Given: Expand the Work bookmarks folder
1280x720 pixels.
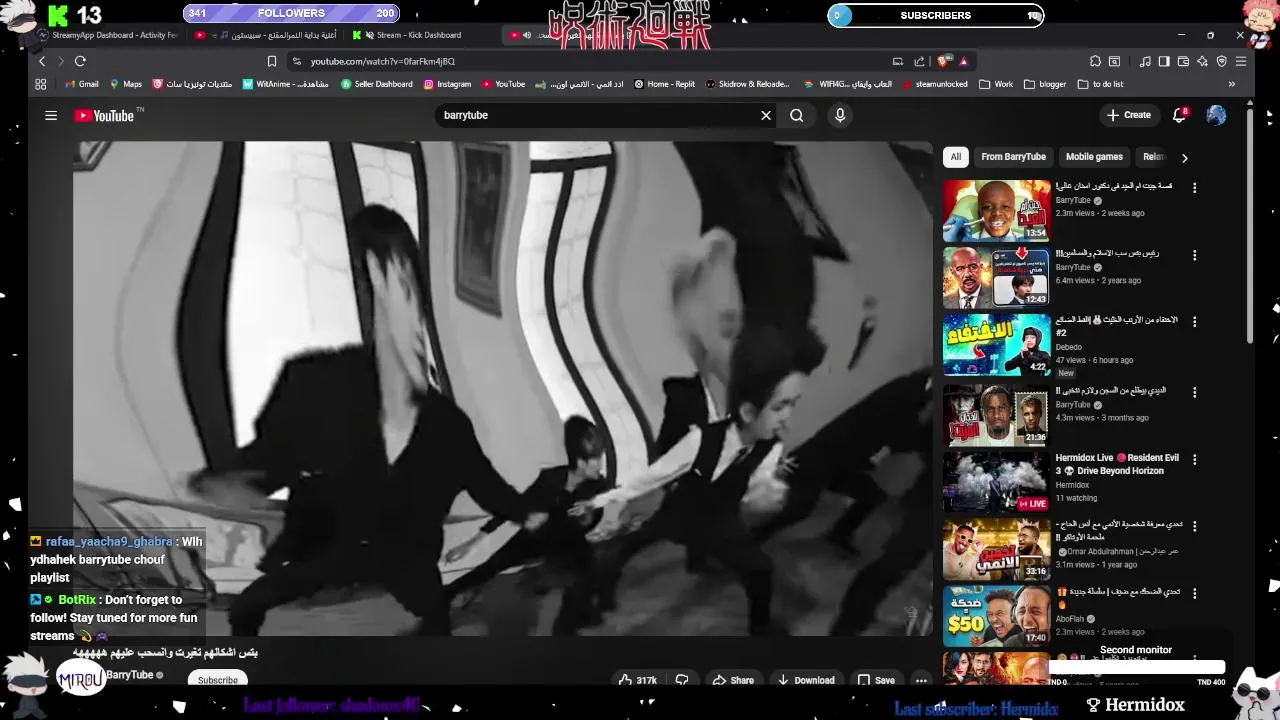Looking at the screenshot, I should pyautogui.click(x=996, y=84).
